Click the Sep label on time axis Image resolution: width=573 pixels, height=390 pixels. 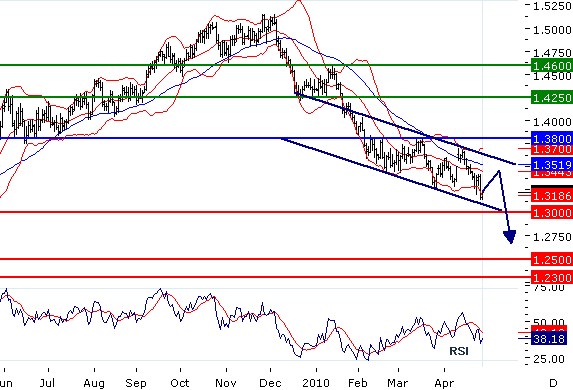pos(136,383)
